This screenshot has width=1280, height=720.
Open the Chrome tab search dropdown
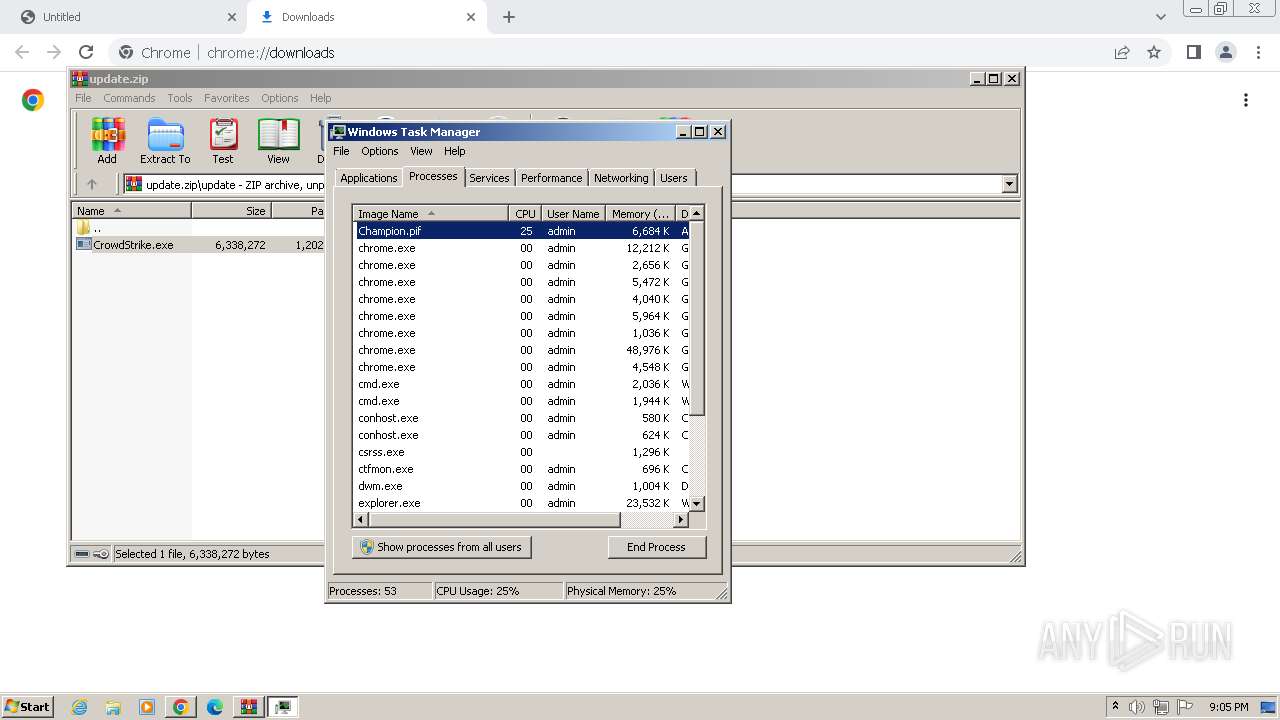(1160, 17)
